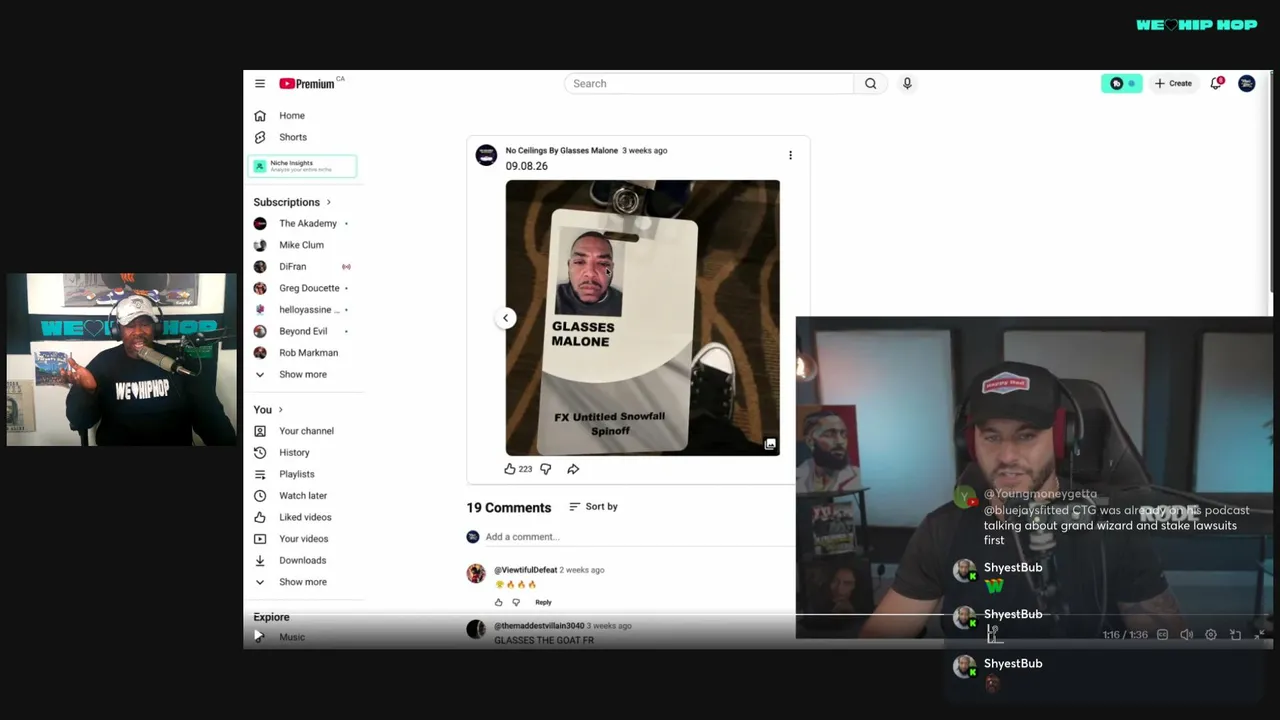The image size is (1280, 720).
Task: Toggle closed captions on the video
Action: (x=1162, y=635)
